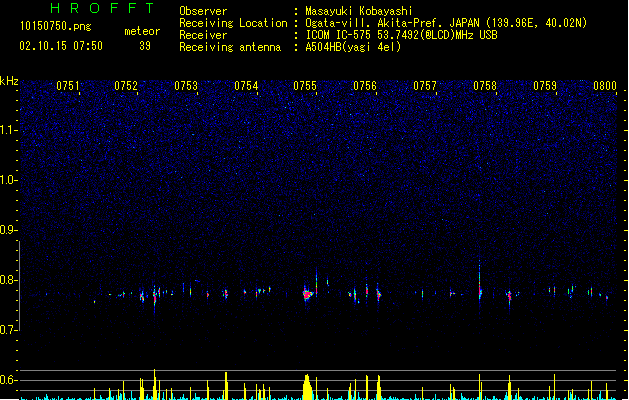Click the 0755 time marker
This screenshot has width=629, height=400.
(305, 86)
